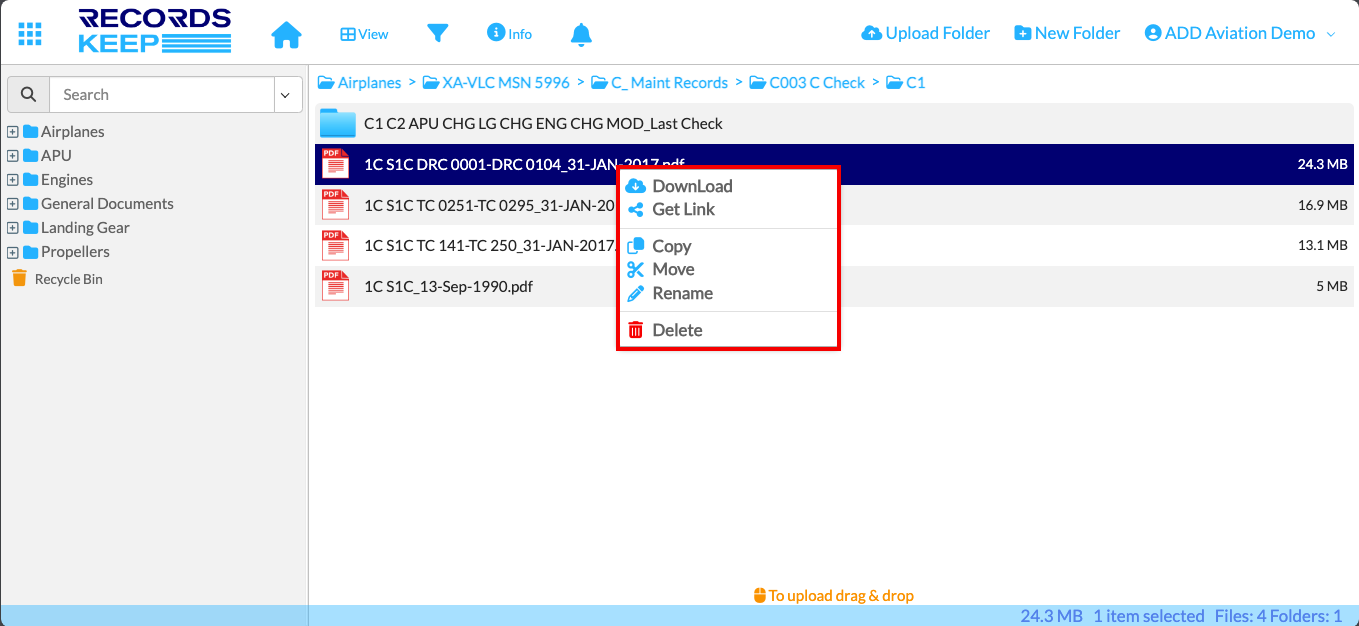Click PDF icon of 1C S1C_13-Sep-1990.pdf
1359x626 pixels.
coord(335,286)
